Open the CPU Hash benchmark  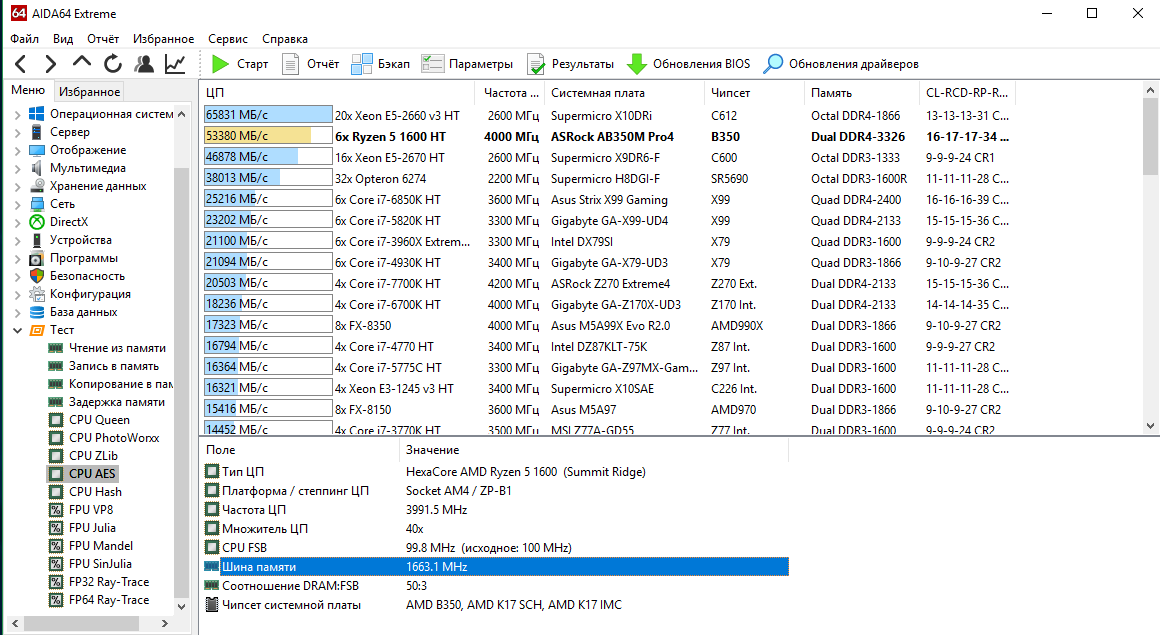pos(95,491)
